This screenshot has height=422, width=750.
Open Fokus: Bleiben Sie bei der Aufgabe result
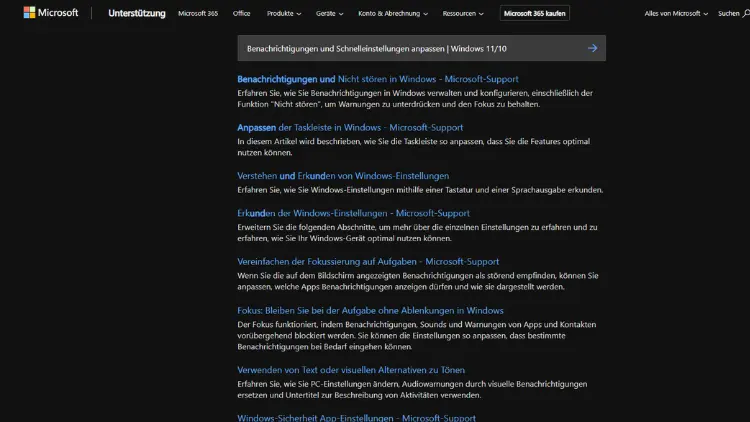coord(370,310)
